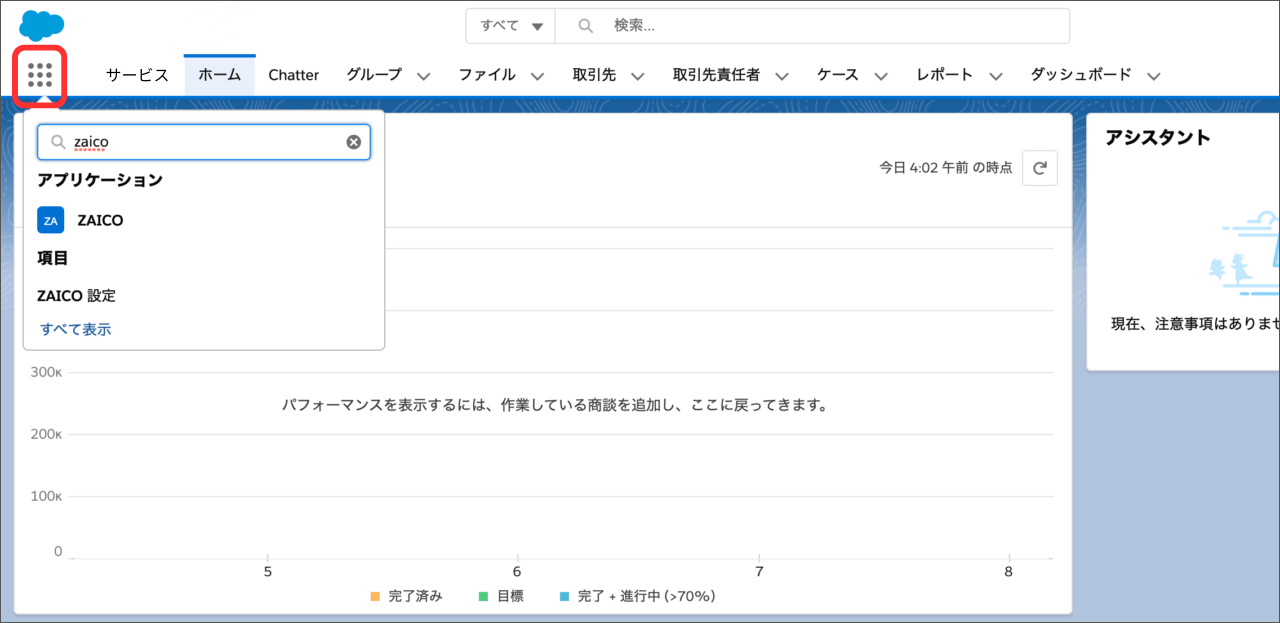The height and width of the screenshot is (623, 1280).
Task: Open the すべて search scope dropdown
Action: (x=511, y=26)
